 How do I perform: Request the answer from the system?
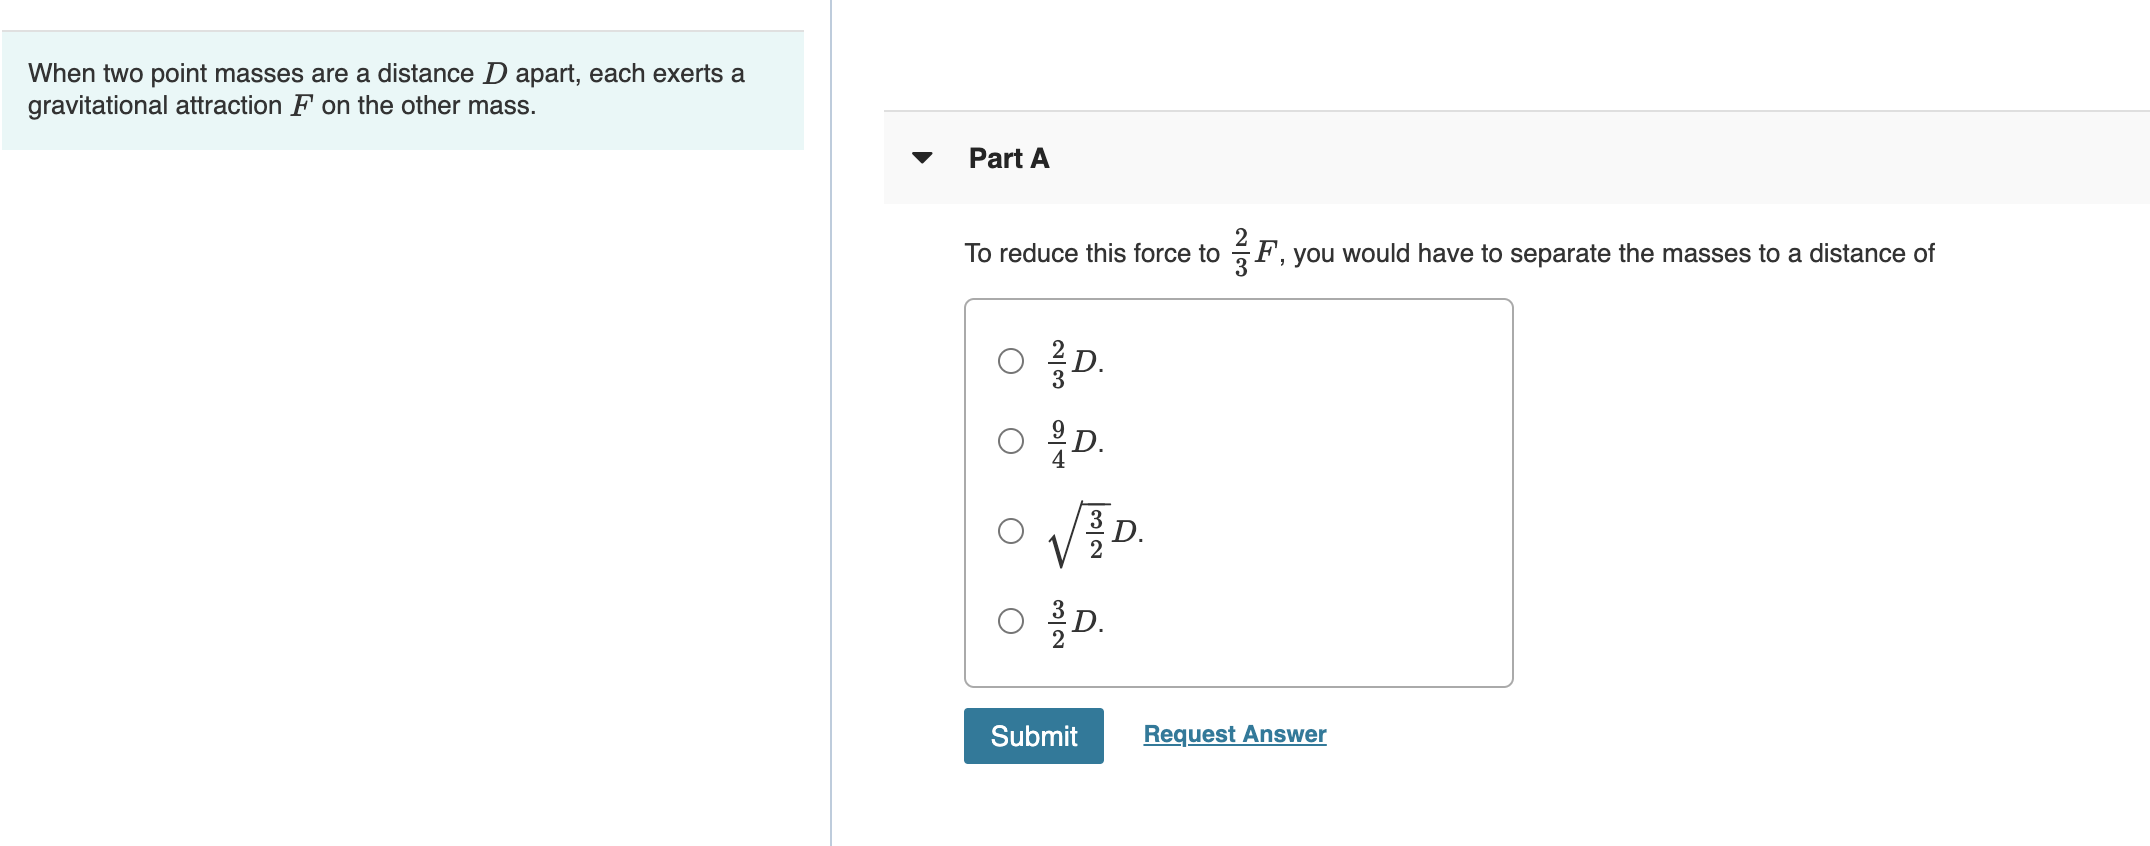[1235, 734]
